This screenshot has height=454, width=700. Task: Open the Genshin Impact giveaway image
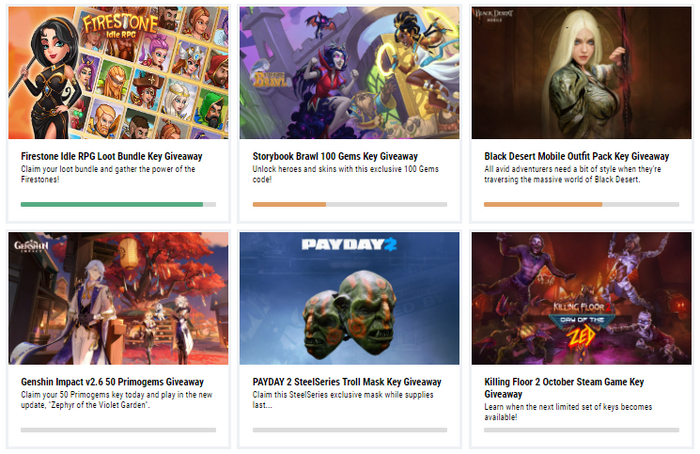pos(118,298)
